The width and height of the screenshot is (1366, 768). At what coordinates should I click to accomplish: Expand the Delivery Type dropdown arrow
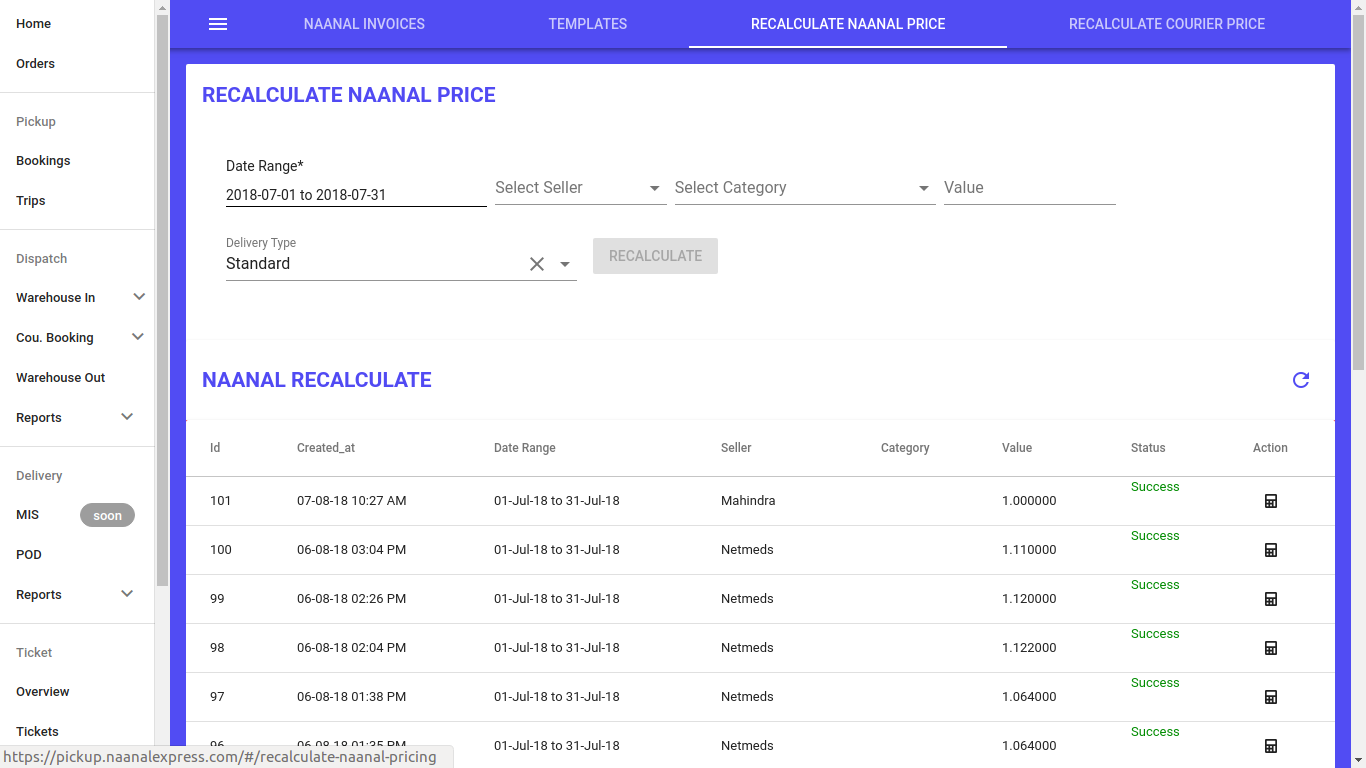[565, 264]
